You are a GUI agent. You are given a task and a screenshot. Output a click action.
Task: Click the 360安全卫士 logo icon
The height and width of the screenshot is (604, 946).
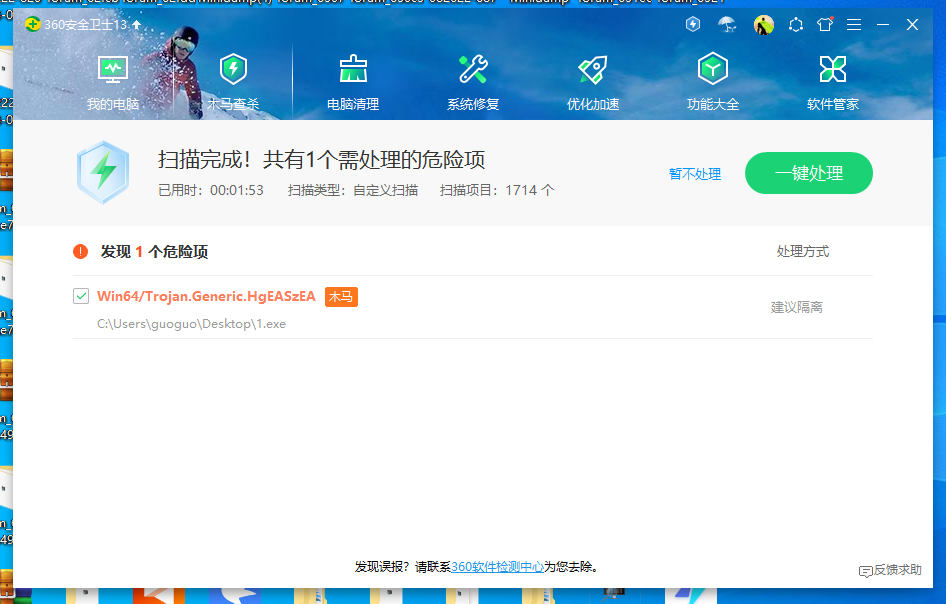point(33,24)
